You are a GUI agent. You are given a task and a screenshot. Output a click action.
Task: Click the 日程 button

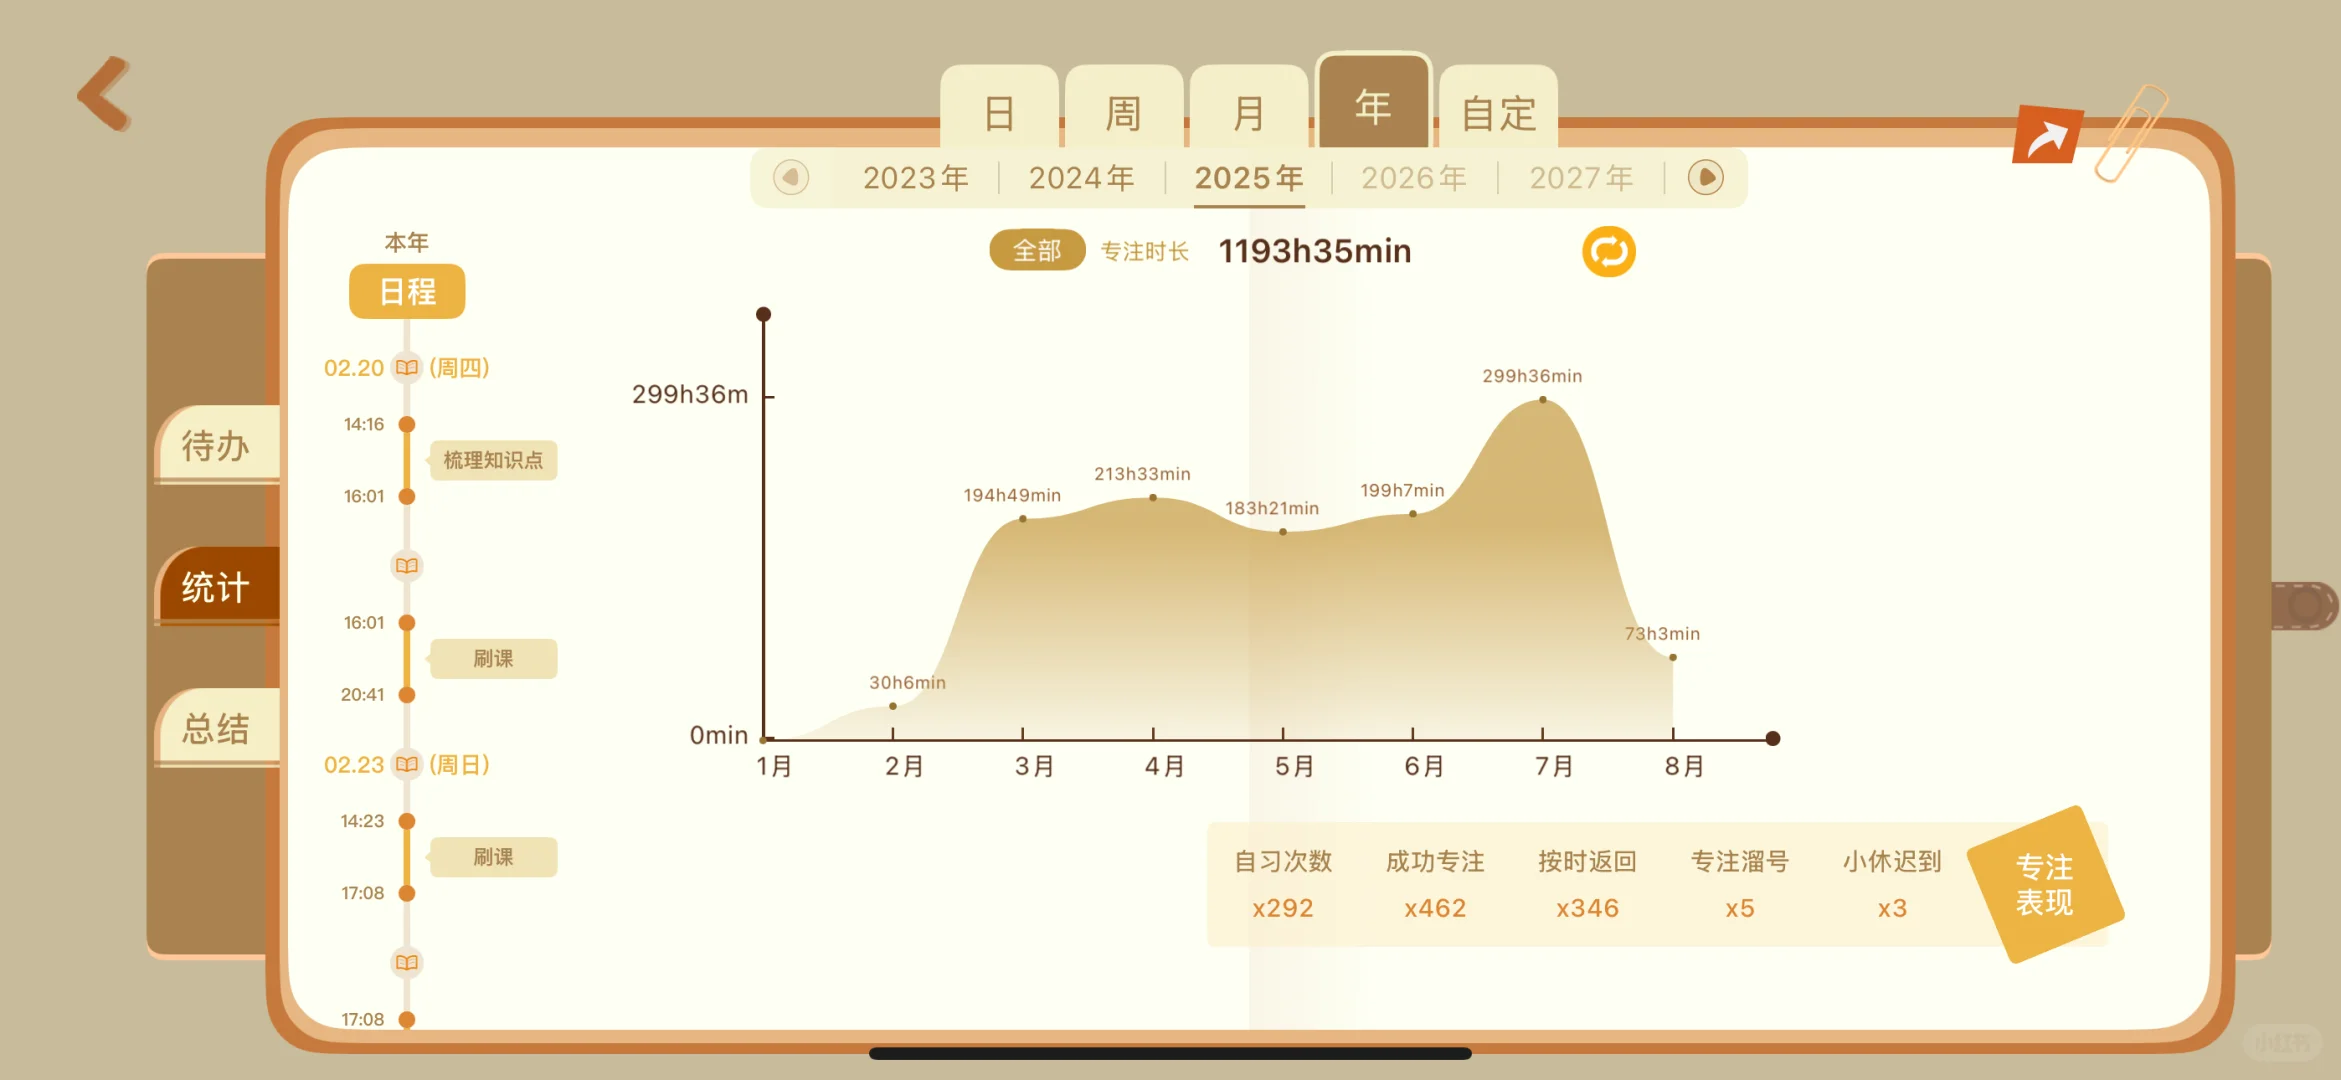point(407,292)
